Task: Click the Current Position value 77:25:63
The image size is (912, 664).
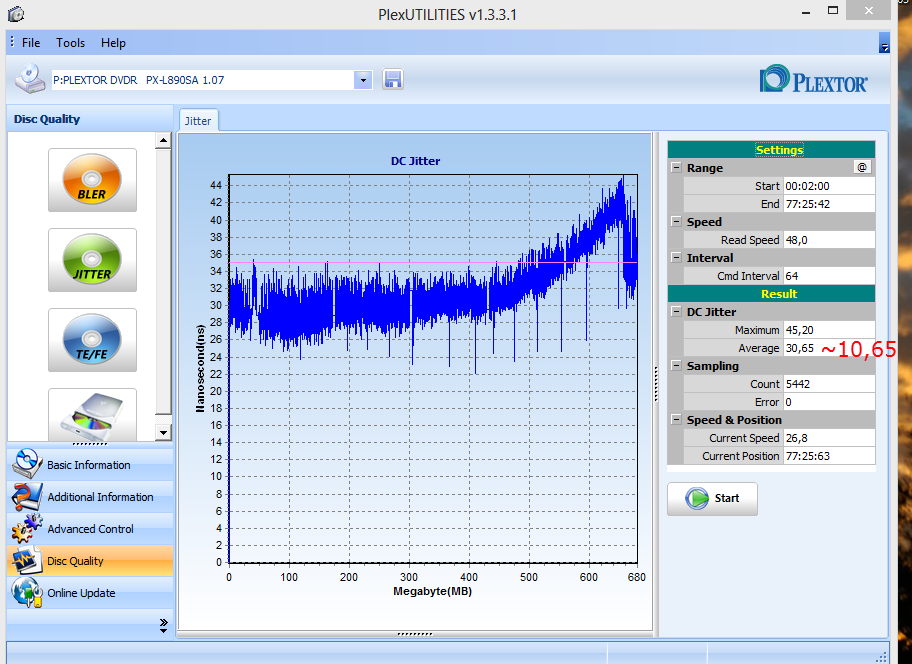Action: click(x=829, y=456)
